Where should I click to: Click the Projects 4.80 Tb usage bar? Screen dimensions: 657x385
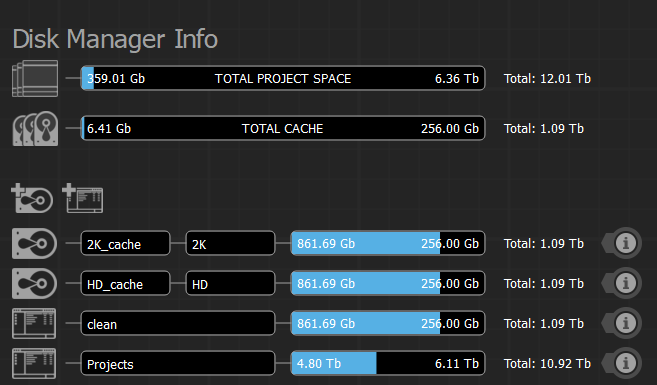388,364
